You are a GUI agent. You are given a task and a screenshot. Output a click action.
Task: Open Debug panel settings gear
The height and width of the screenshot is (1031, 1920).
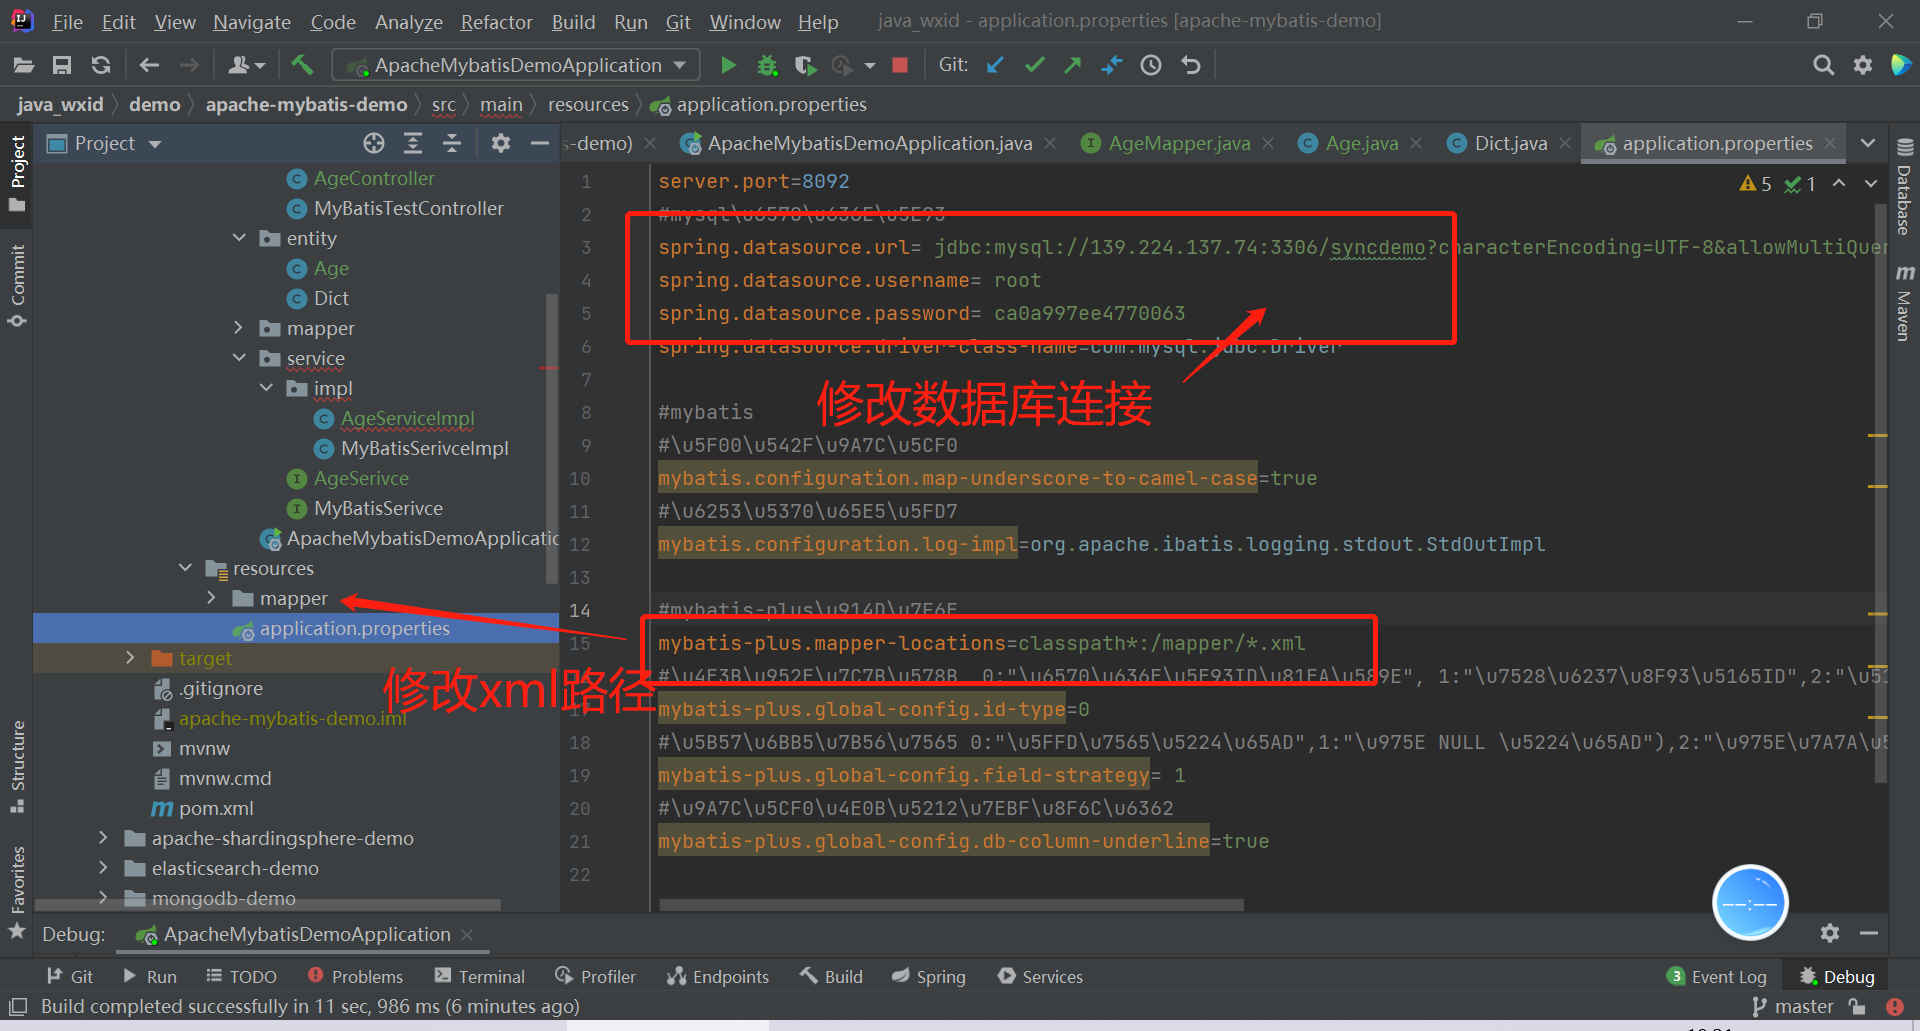tap(1830, 933)
